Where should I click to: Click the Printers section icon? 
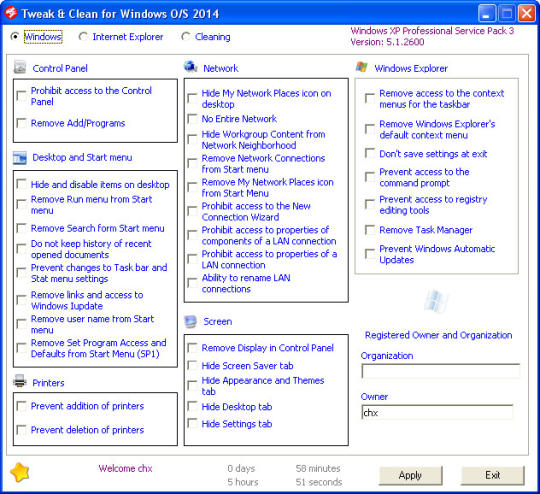pos(20,381)
